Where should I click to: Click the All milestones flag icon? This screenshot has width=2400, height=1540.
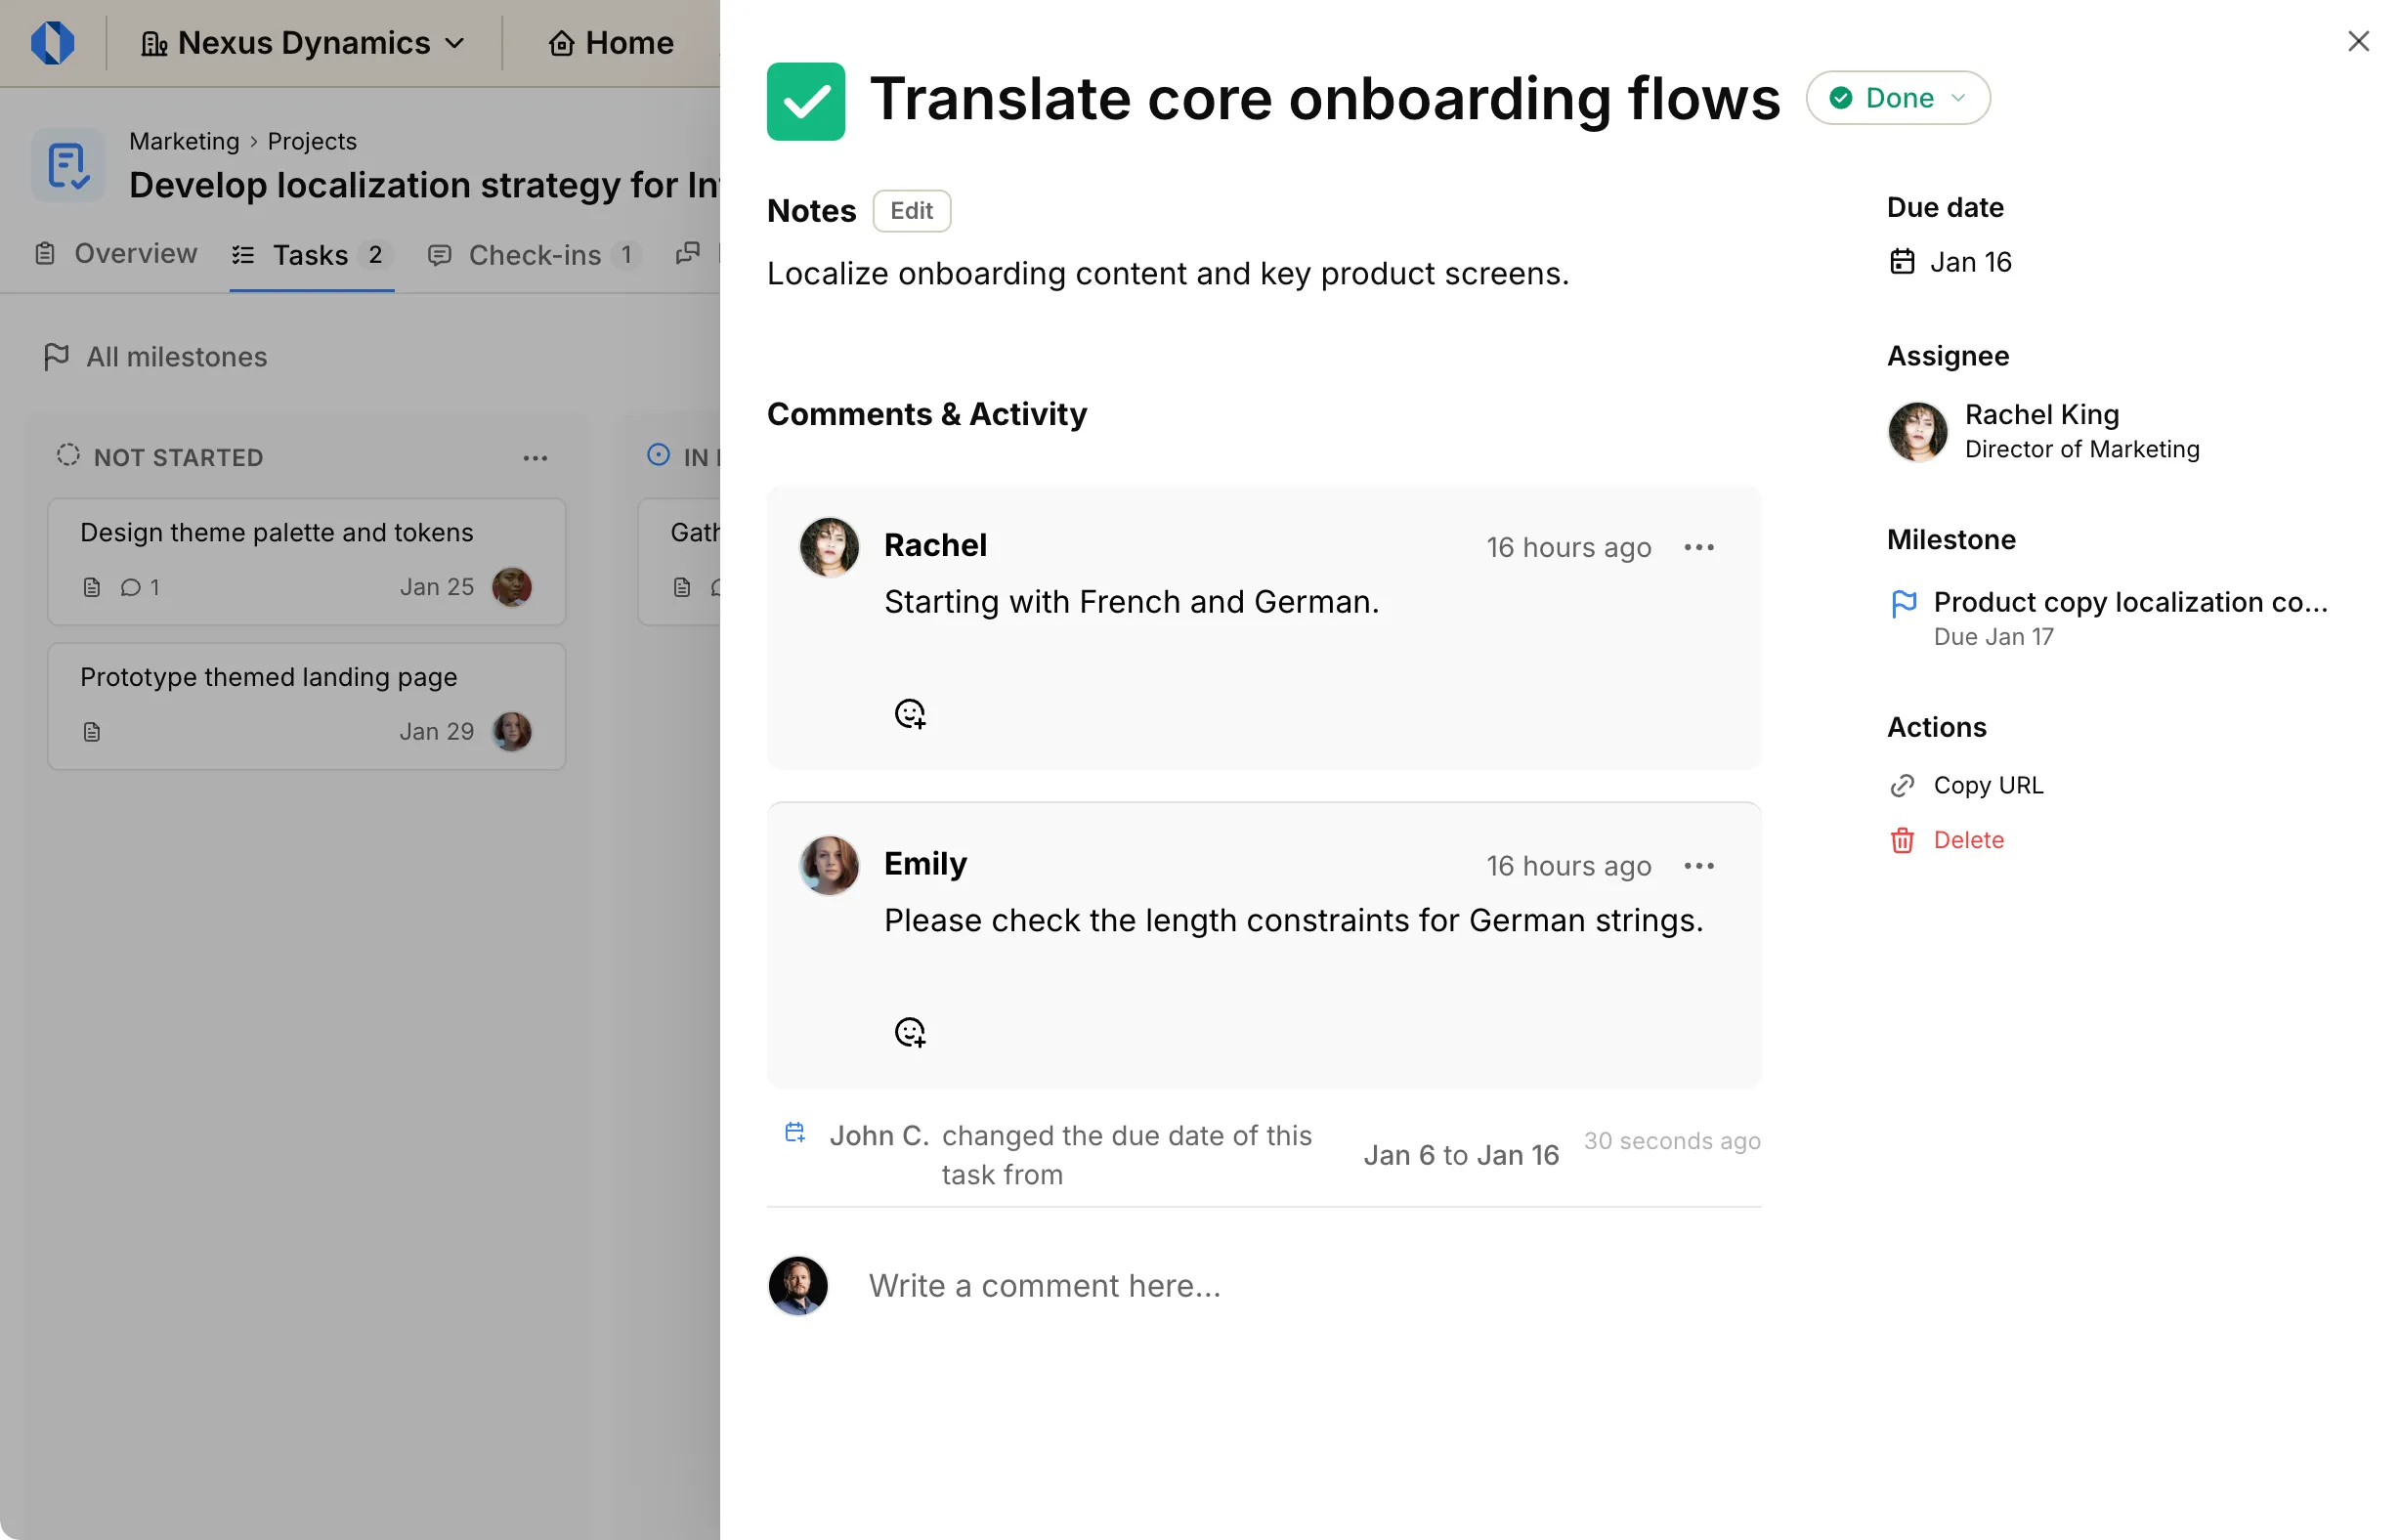tap(58, 357)
